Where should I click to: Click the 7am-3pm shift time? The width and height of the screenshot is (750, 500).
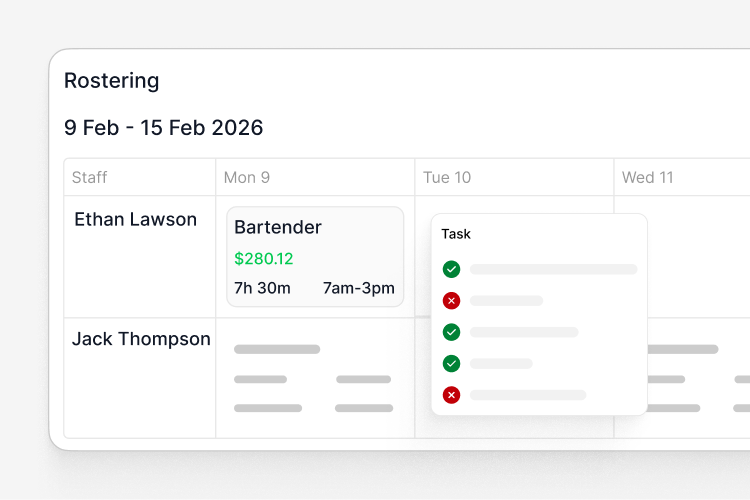coord(359,288)
